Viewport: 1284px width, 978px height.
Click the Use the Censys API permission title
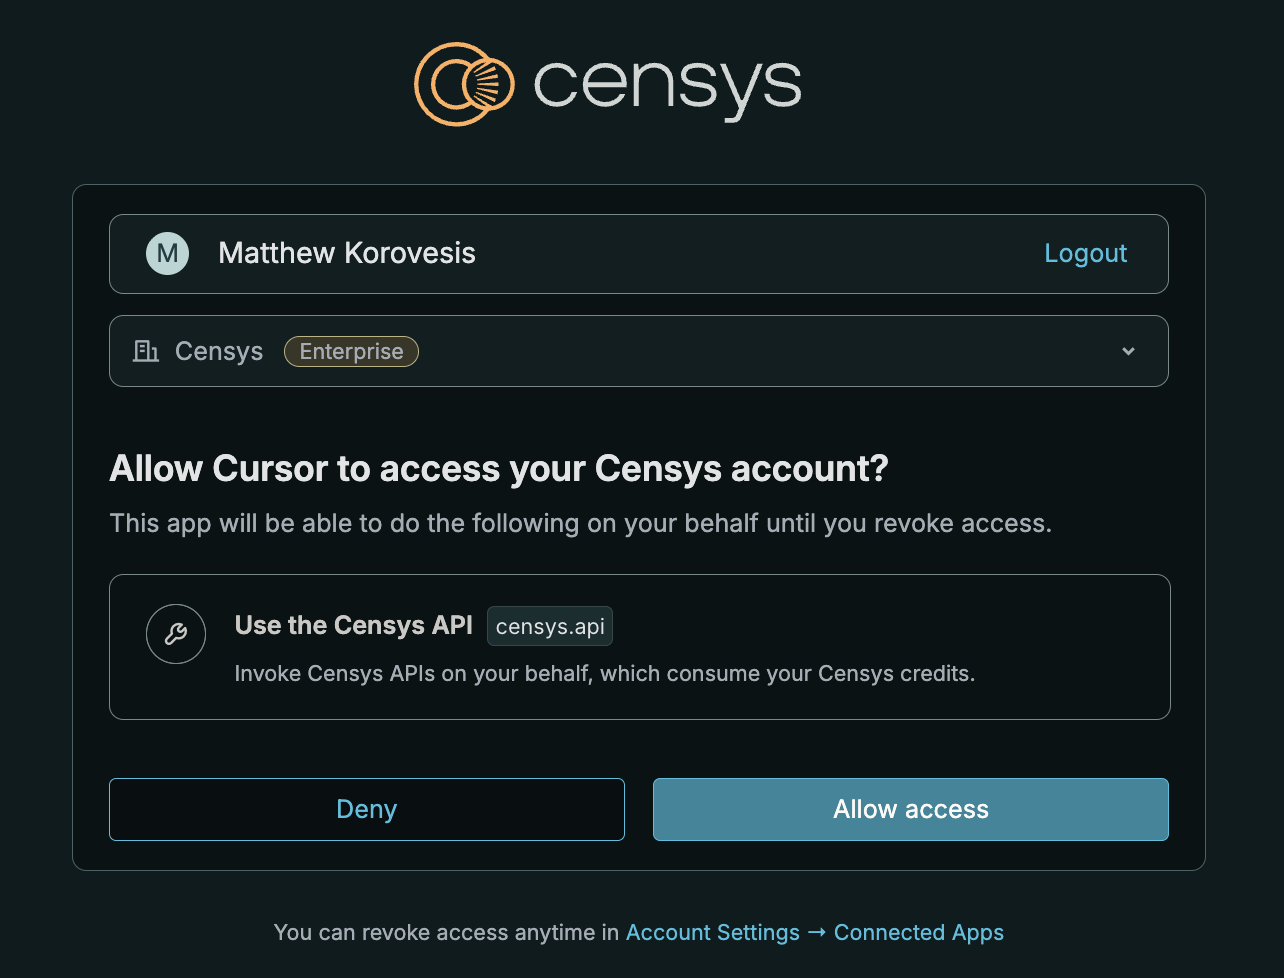353,625
